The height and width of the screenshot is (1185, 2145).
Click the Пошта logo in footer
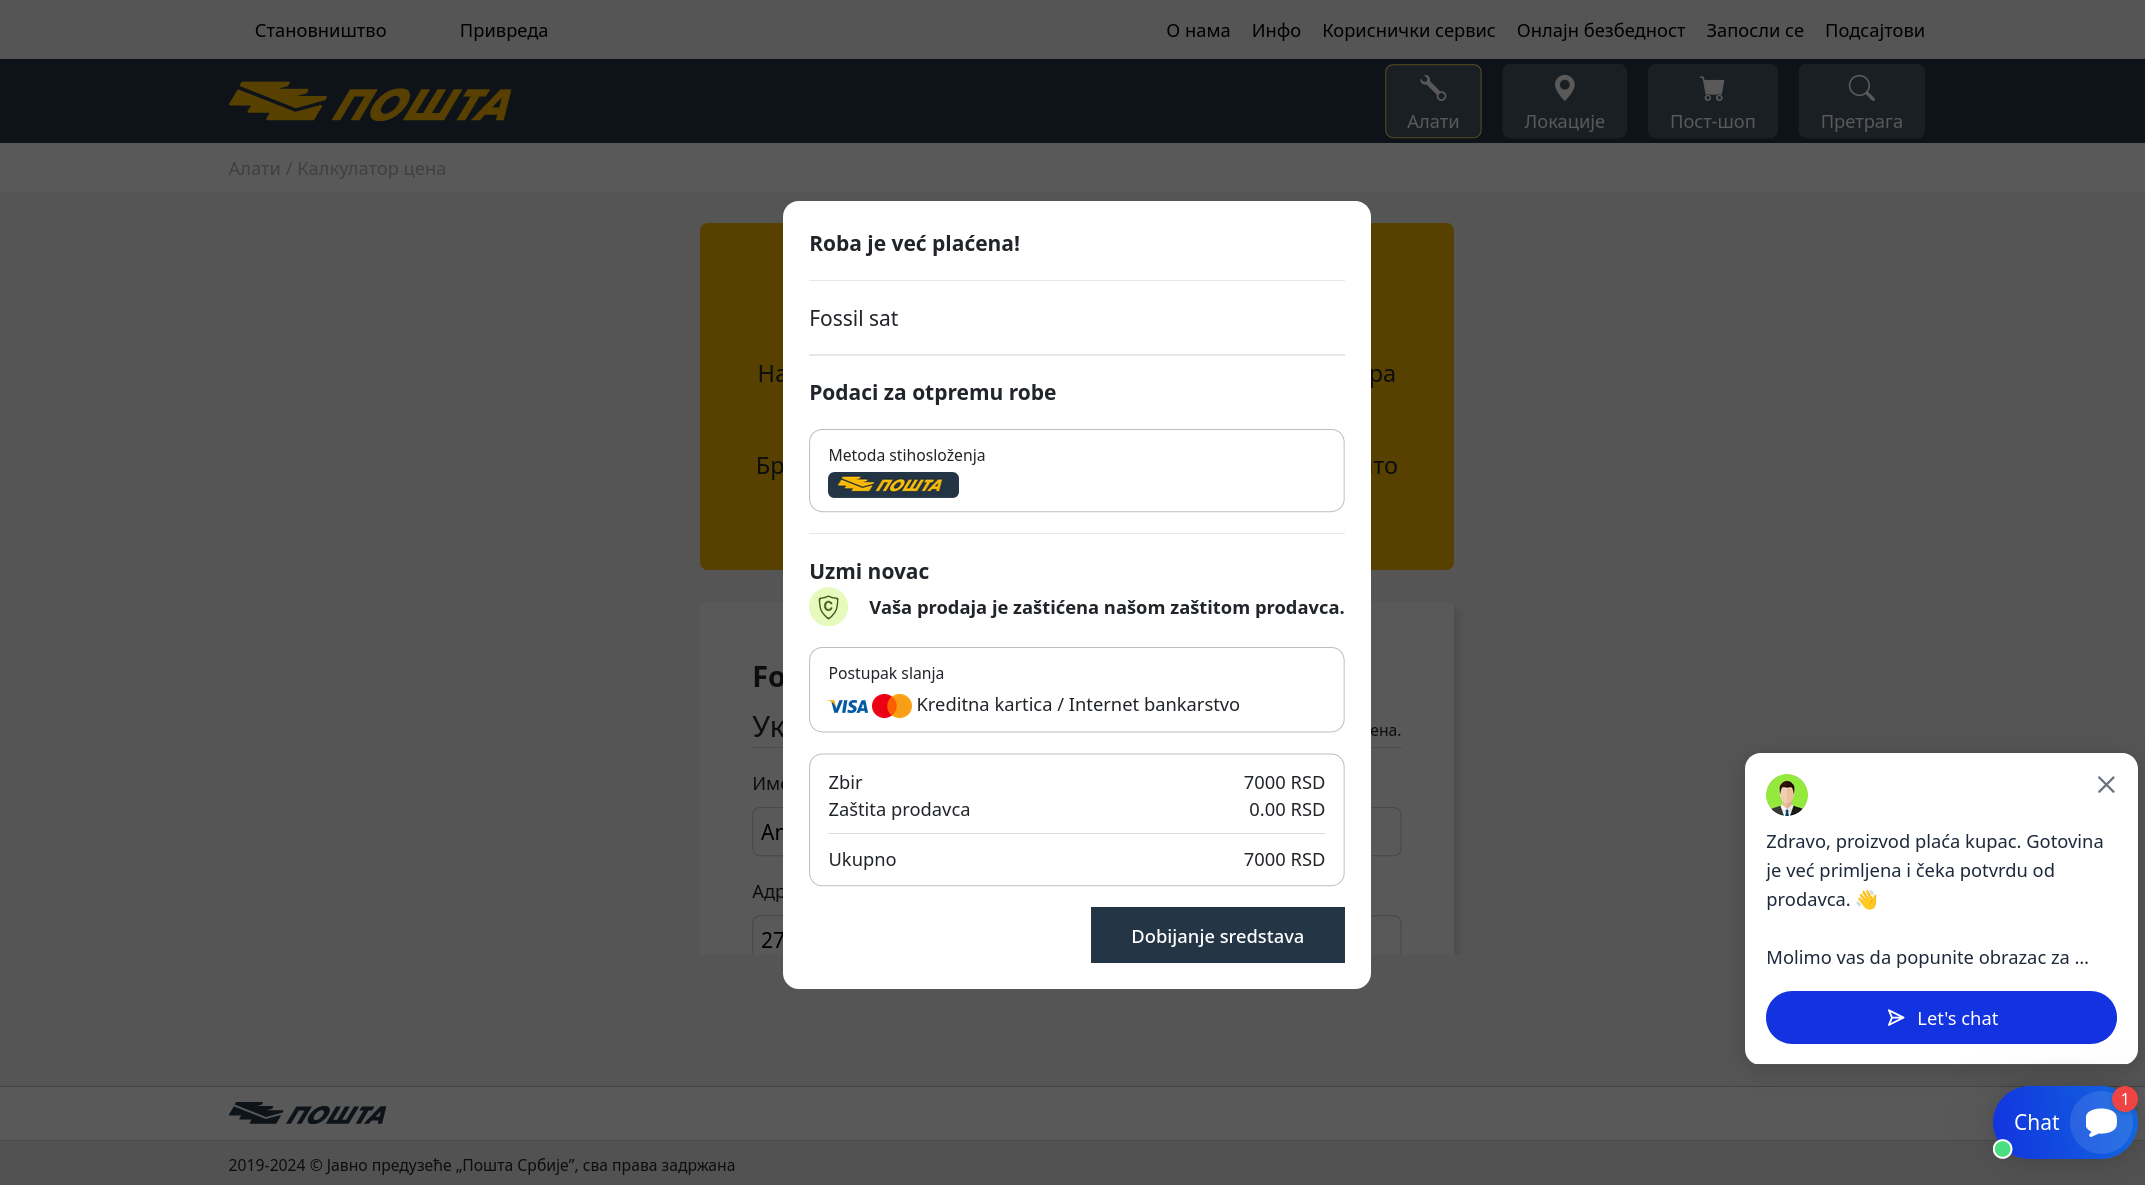coord(307,1113)
